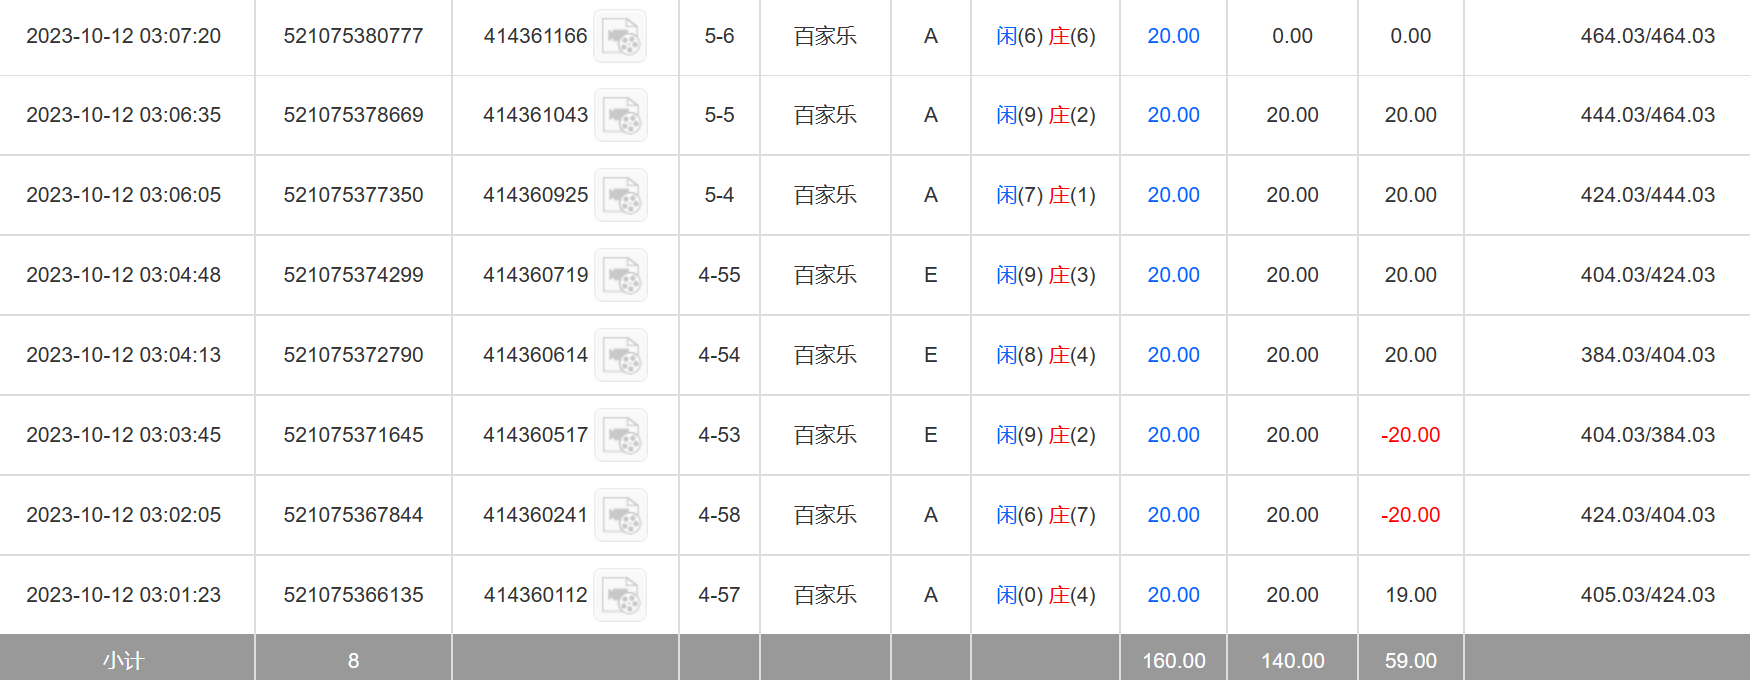Click timestamp 2023-10-12 03:03:45
This screenshot has height=680, width=1750.
[x=124, y=435]
